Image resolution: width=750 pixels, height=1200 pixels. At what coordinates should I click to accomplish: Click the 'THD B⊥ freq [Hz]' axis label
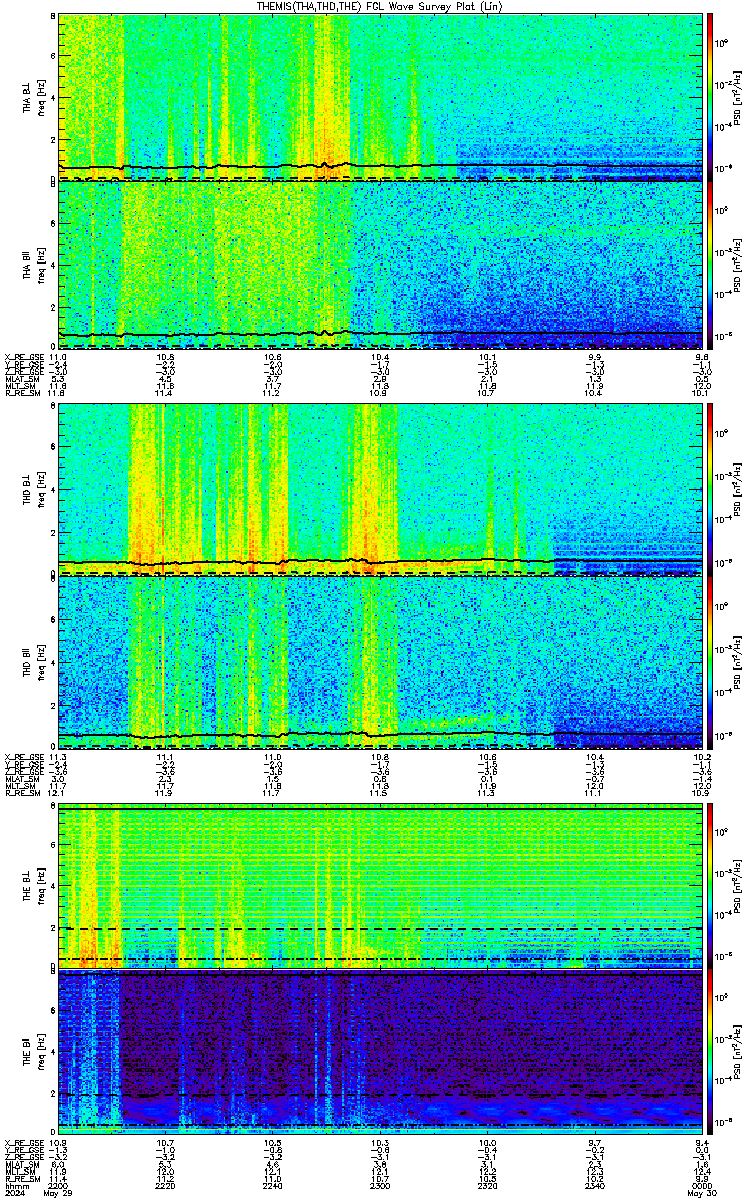tap(34, 490)
